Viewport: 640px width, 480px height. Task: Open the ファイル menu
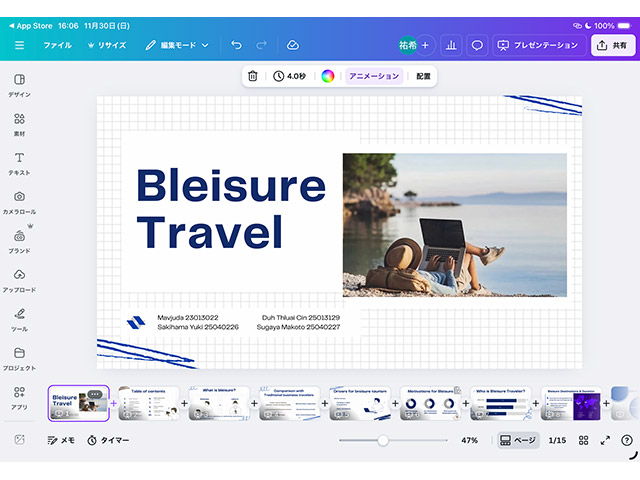point(57,45)
